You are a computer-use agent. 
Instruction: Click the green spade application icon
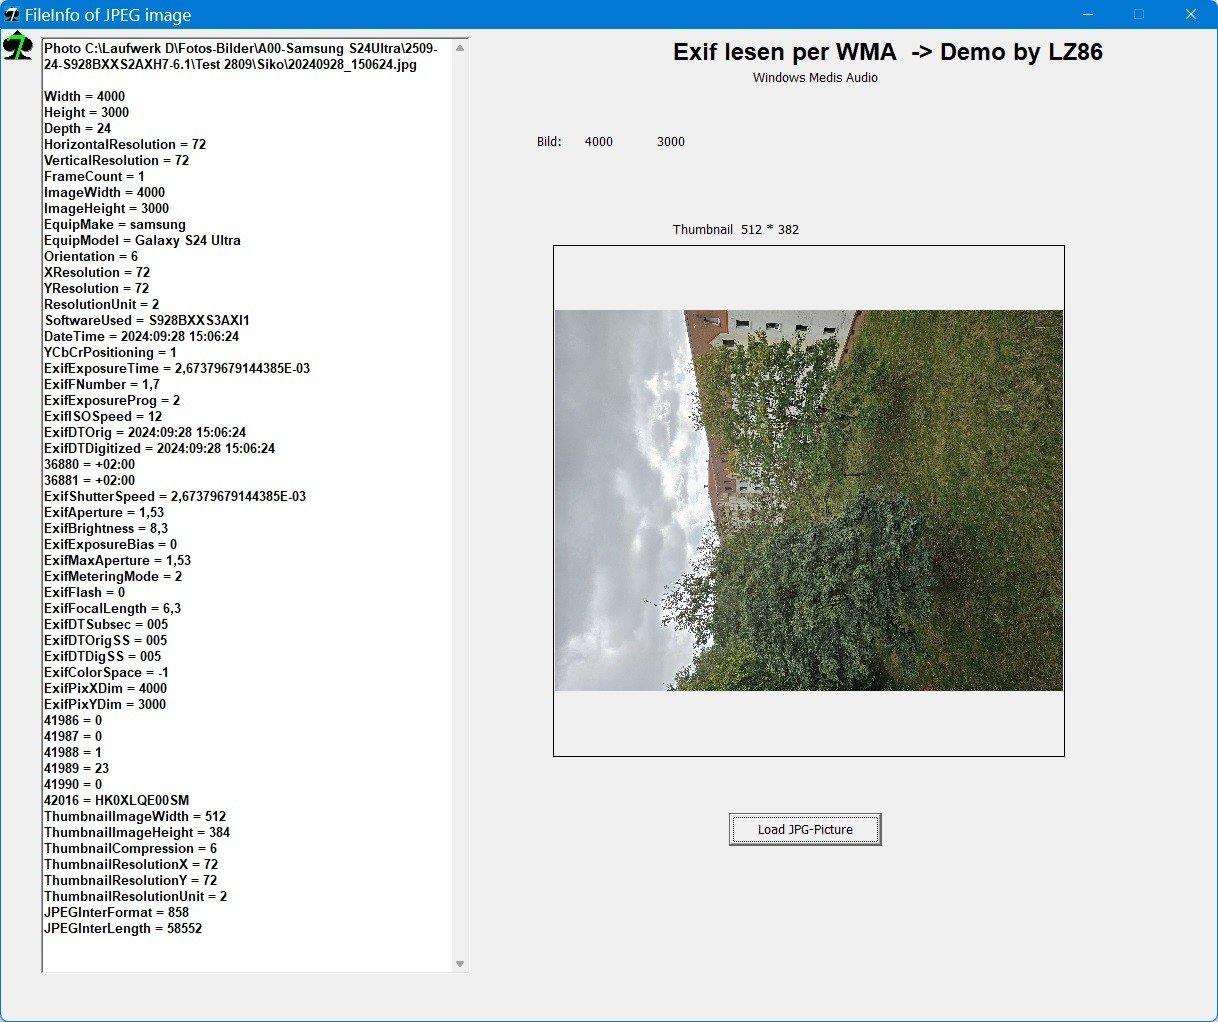point(18,46)
